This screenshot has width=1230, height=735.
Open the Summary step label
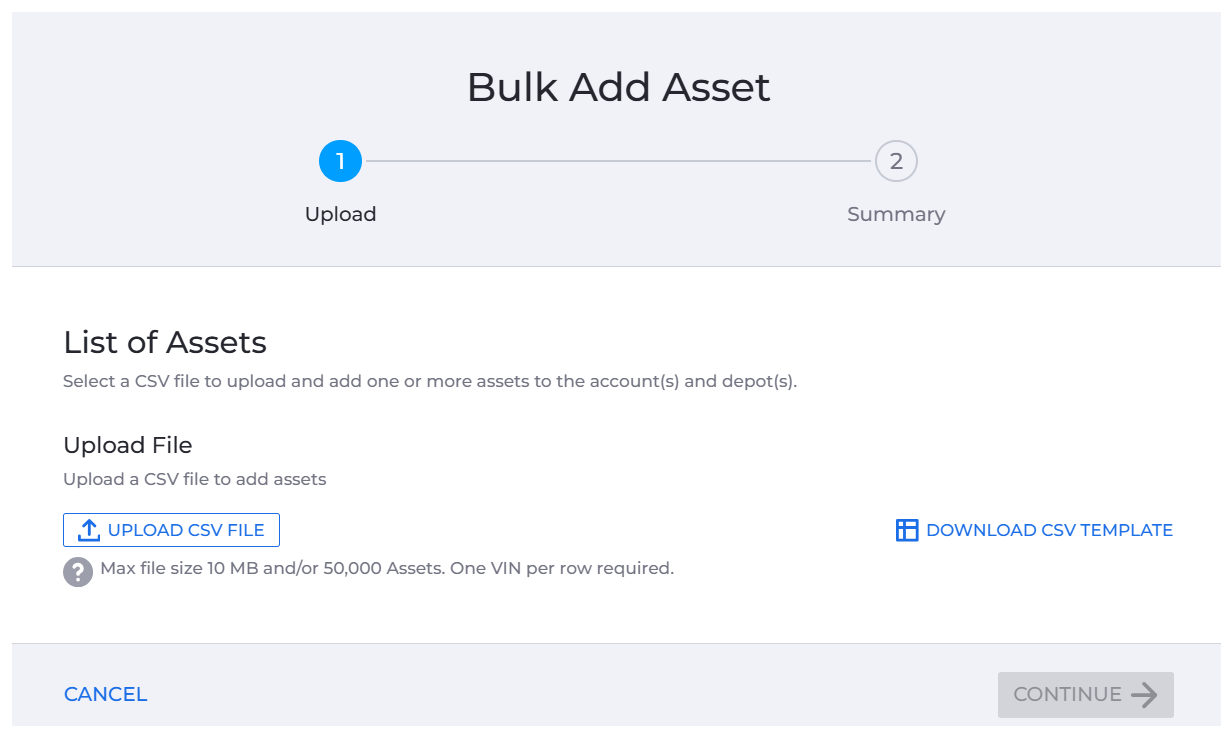(x=896, y=214)
